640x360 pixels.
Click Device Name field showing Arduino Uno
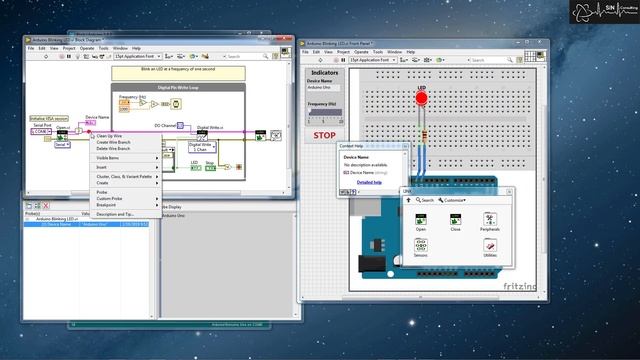pos(323,88)
